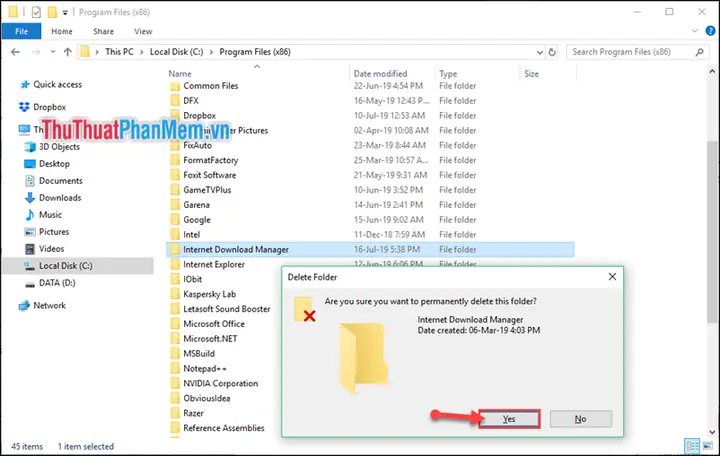
Task: Select the Razer folder icon
Action: coord(174,413)
